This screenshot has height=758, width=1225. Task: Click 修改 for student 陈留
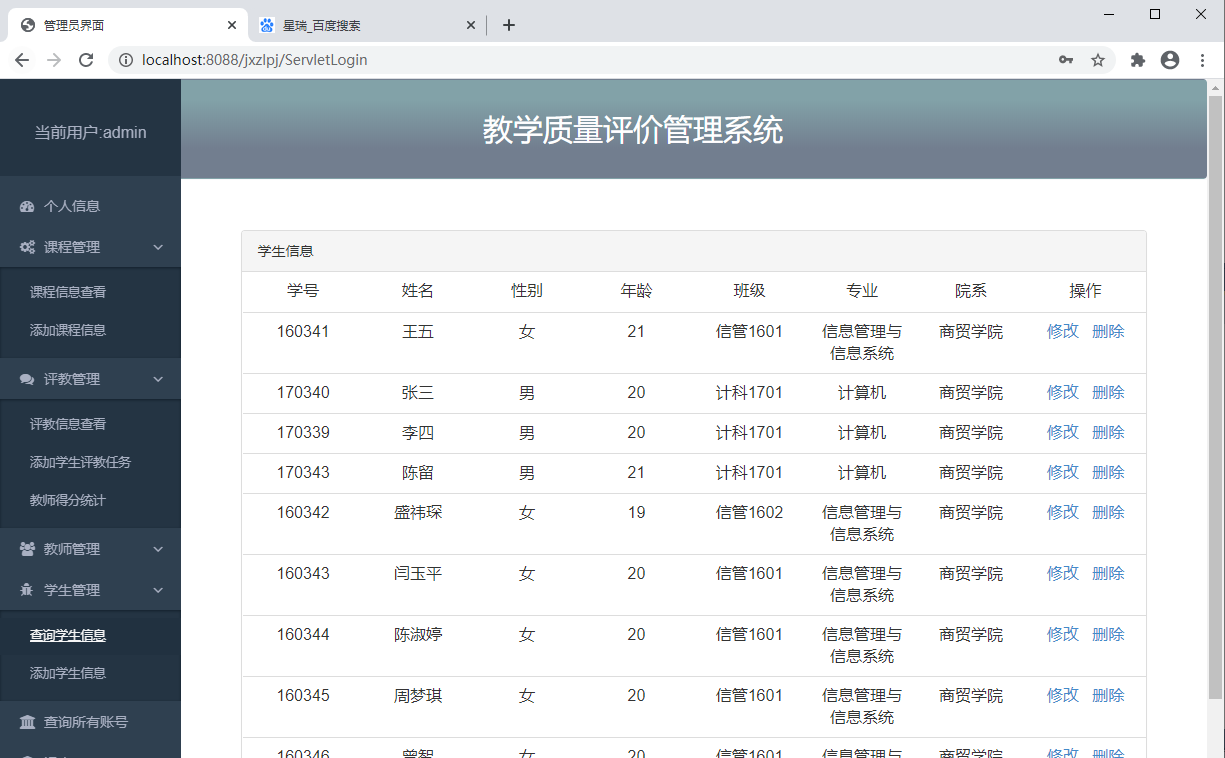pos(1063,472)
